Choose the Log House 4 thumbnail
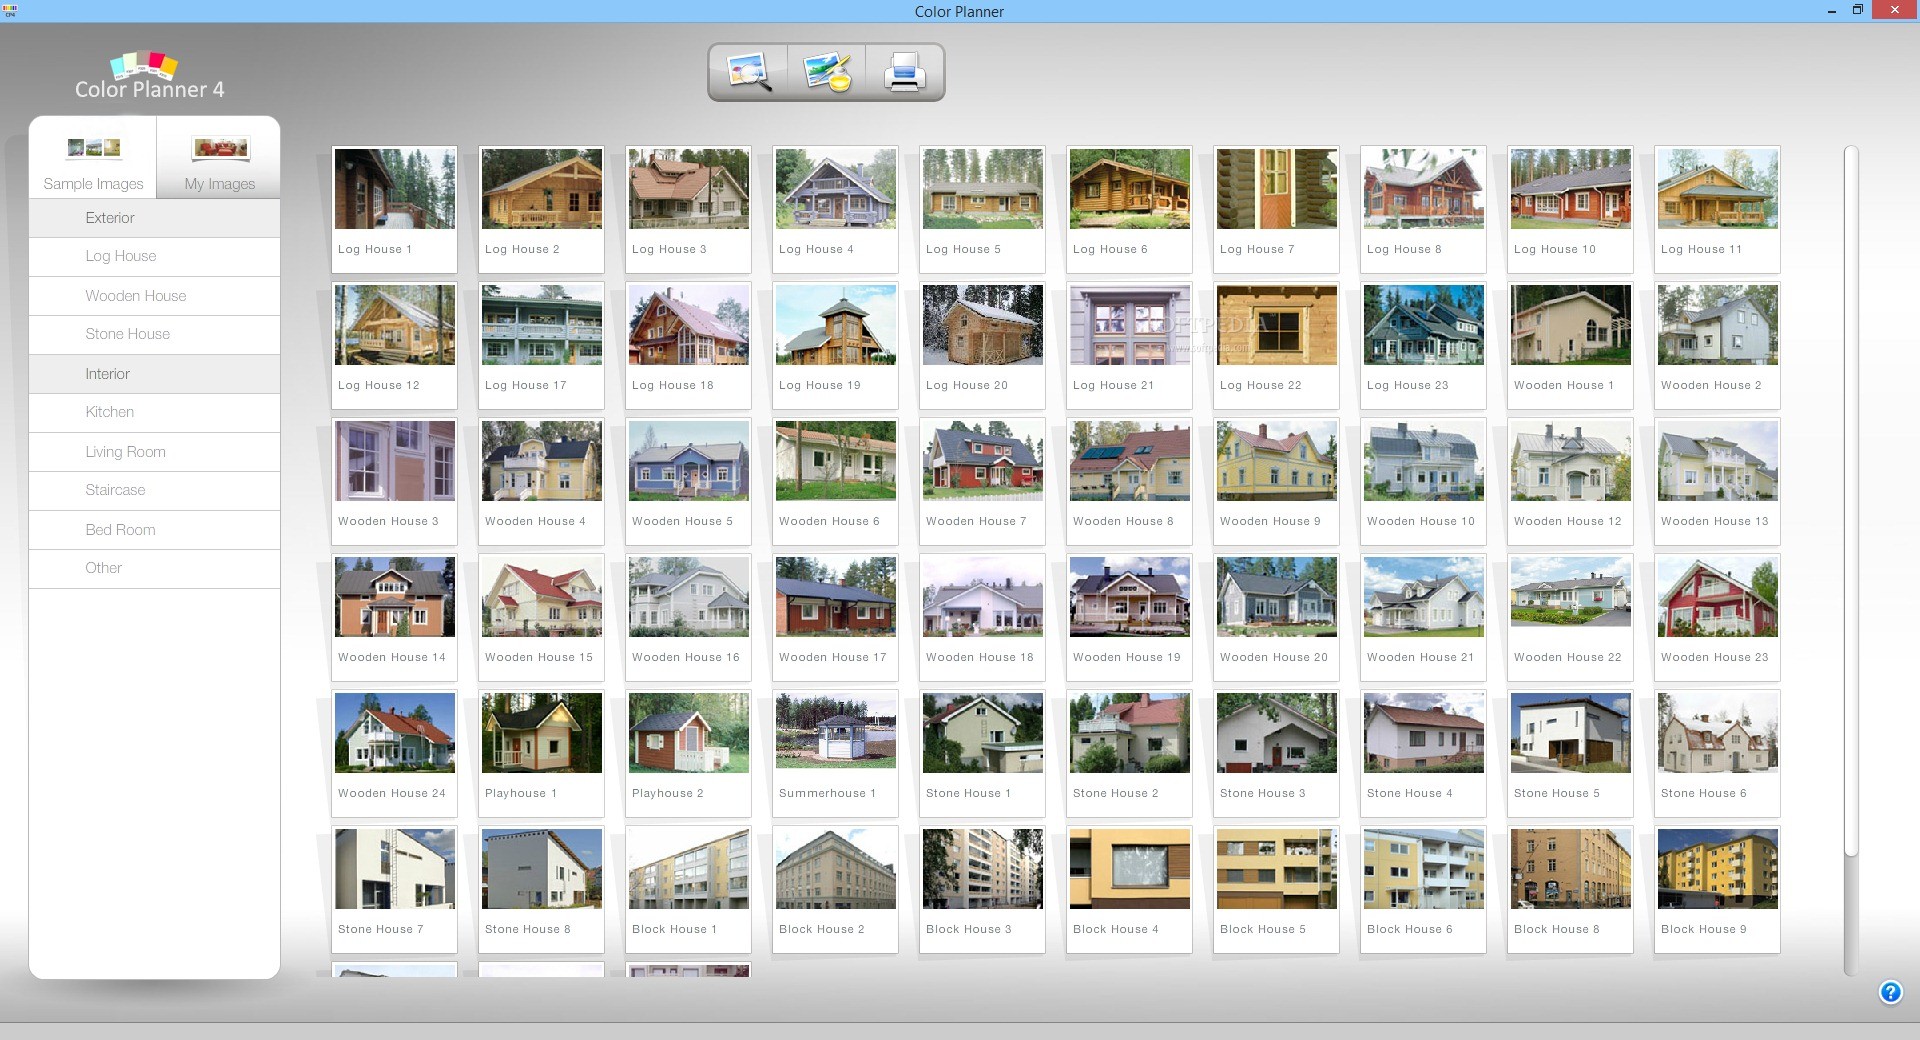 836,209
